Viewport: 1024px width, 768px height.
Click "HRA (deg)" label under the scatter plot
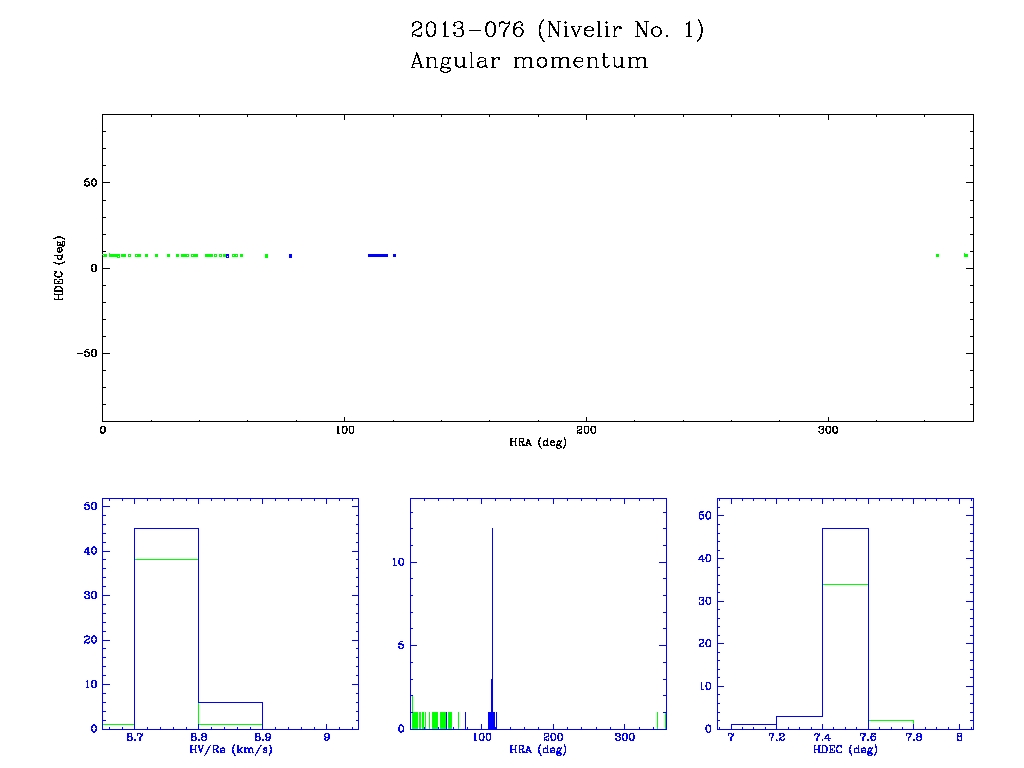click(x=537, y=442)
